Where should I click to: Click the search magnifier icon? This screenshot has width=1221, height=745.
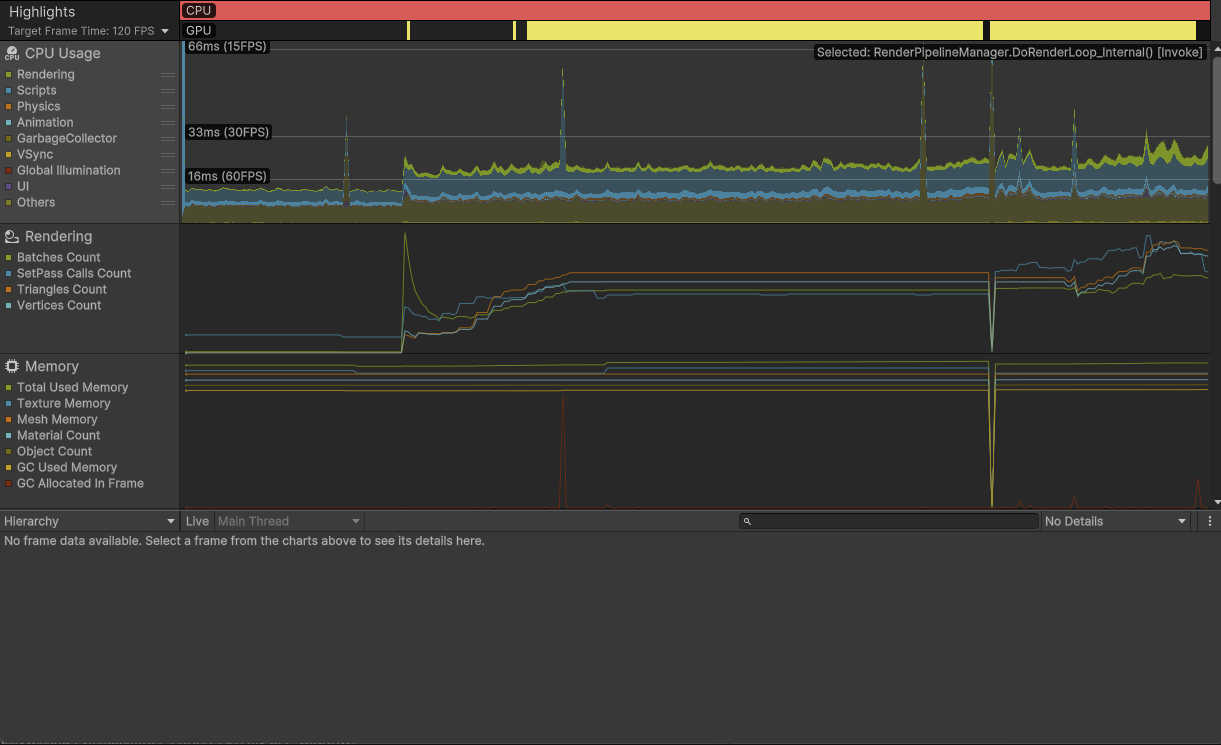[x=747, y=521]
